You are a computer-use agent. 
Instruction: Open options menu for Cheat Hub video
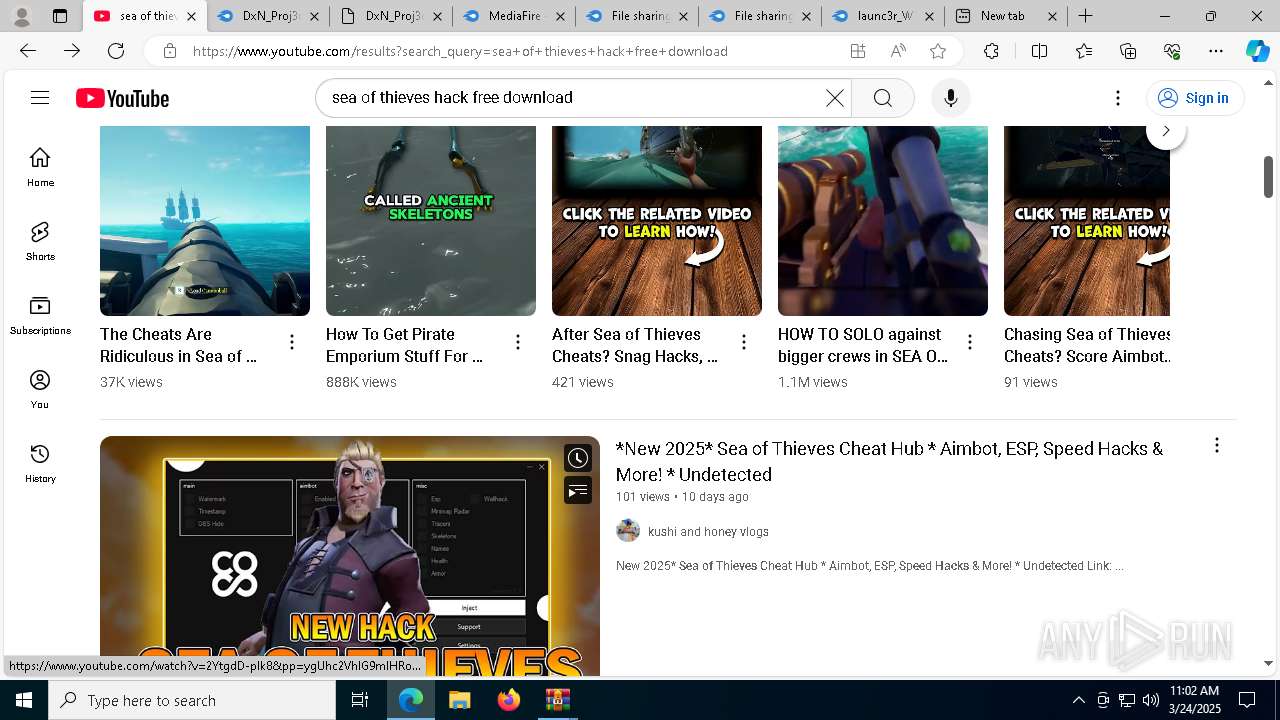[1216, 445]
